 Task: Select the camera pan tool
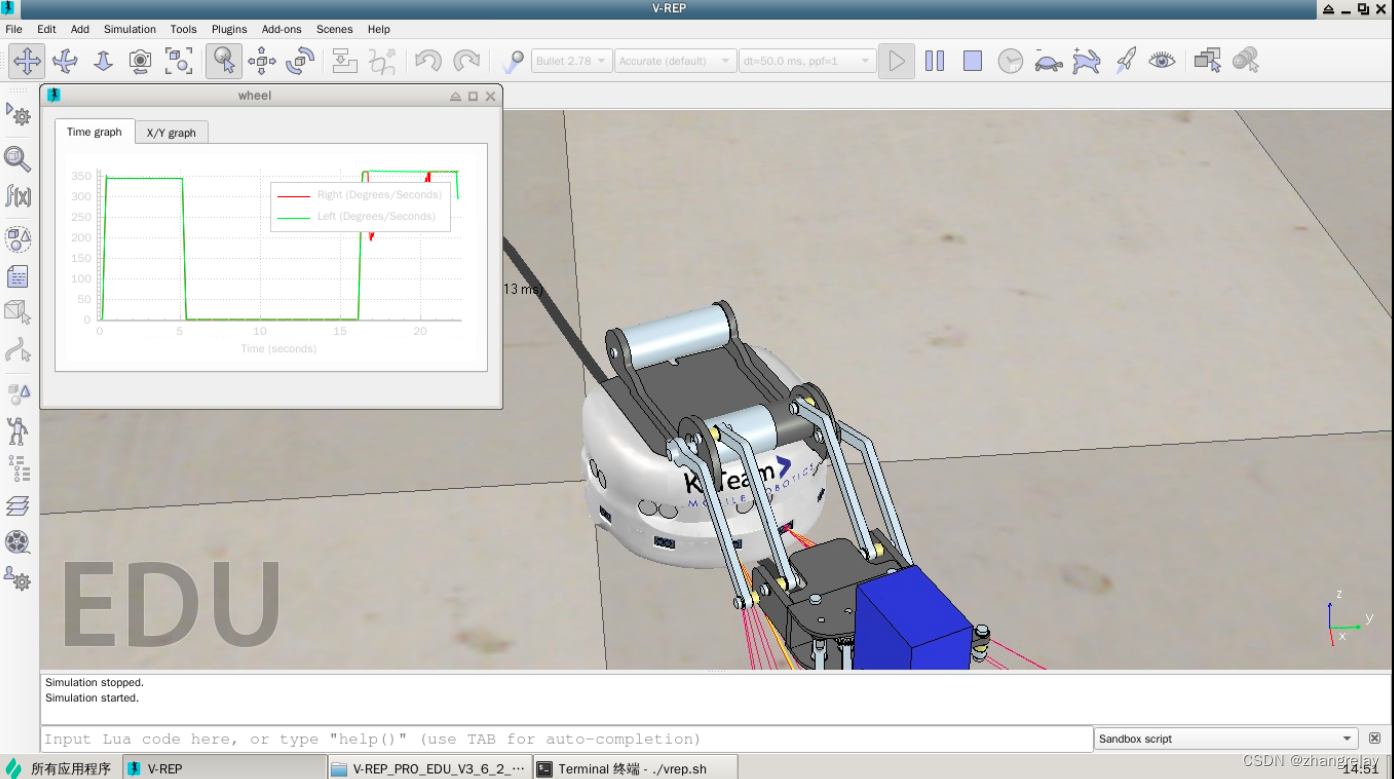(27, 61)
